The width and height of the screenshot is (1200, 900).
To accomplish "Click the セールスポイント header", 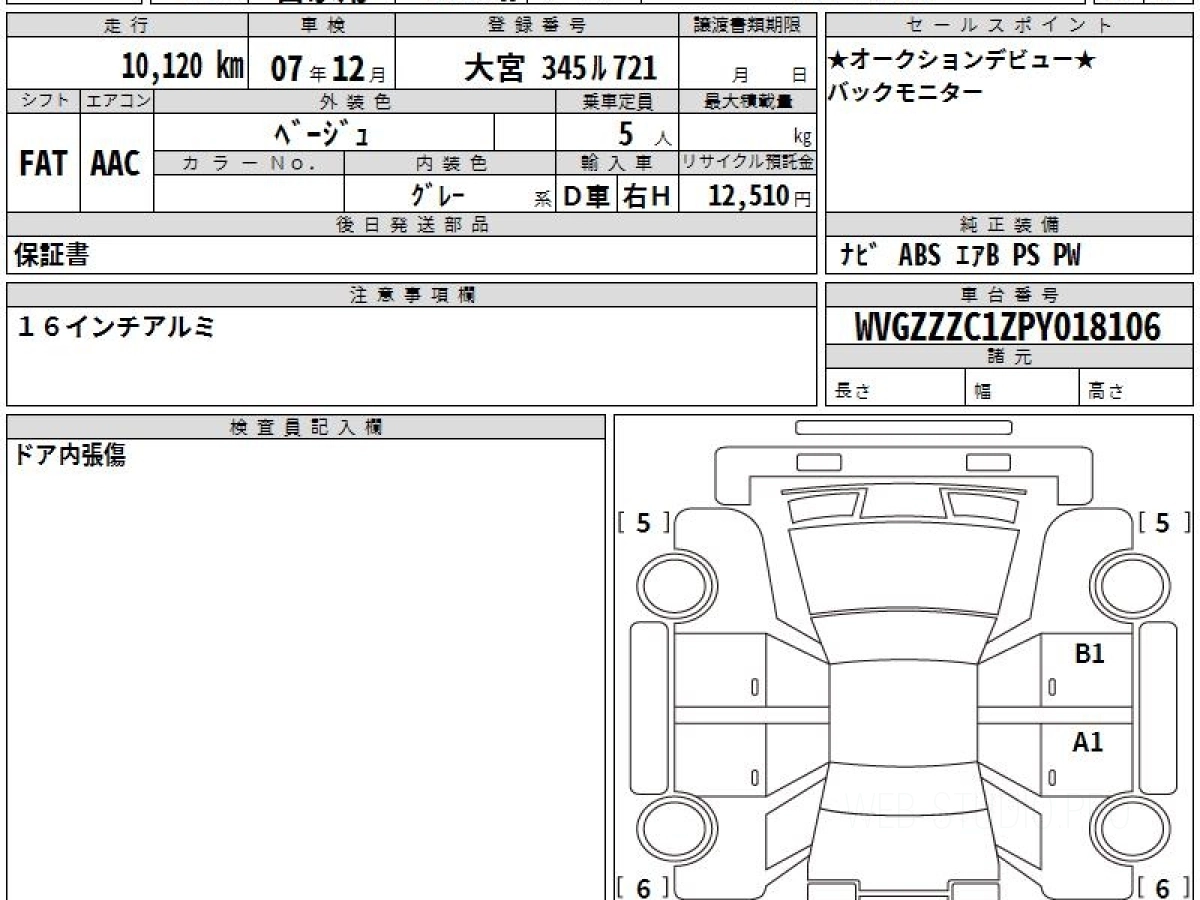I will [x=1009, y=26].
